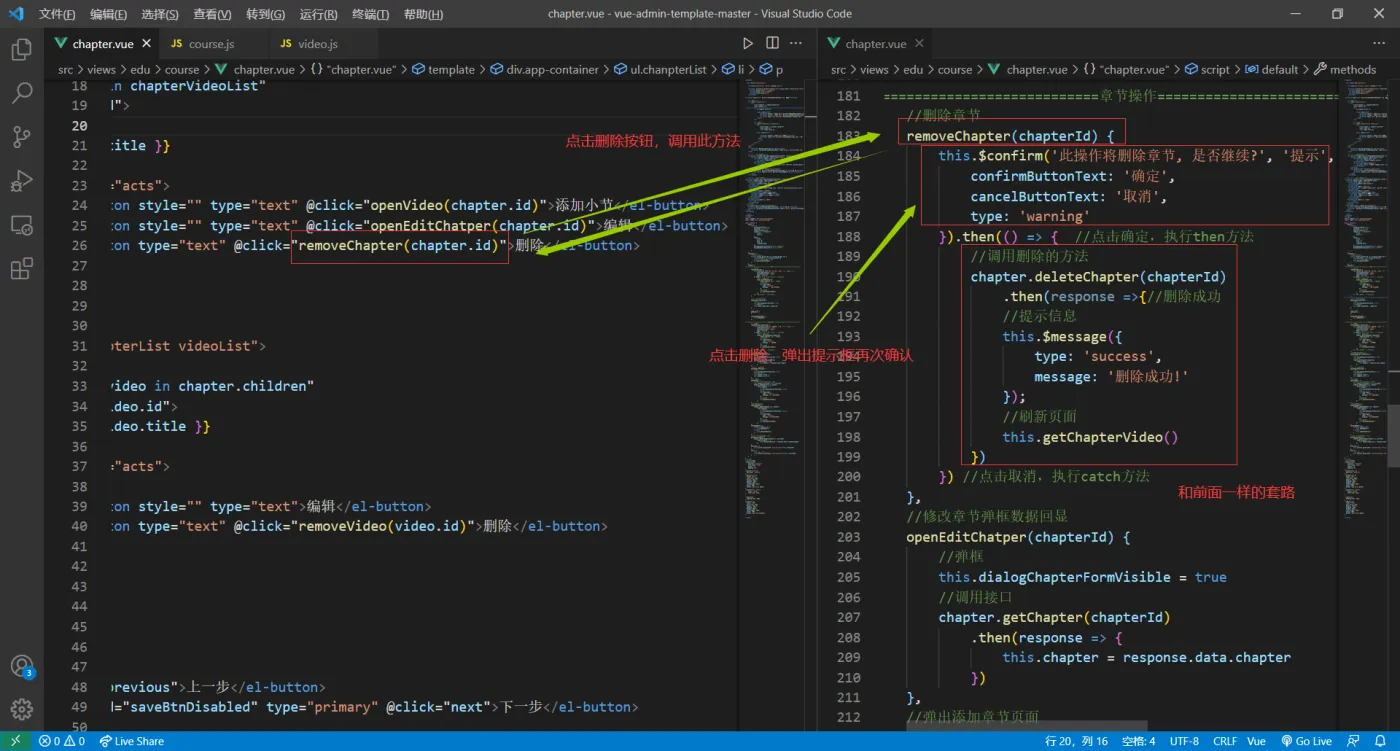Viewport: 1400px width, 751px height.
Task: Close the left chapter.vue tab
Action: point(146,44)
